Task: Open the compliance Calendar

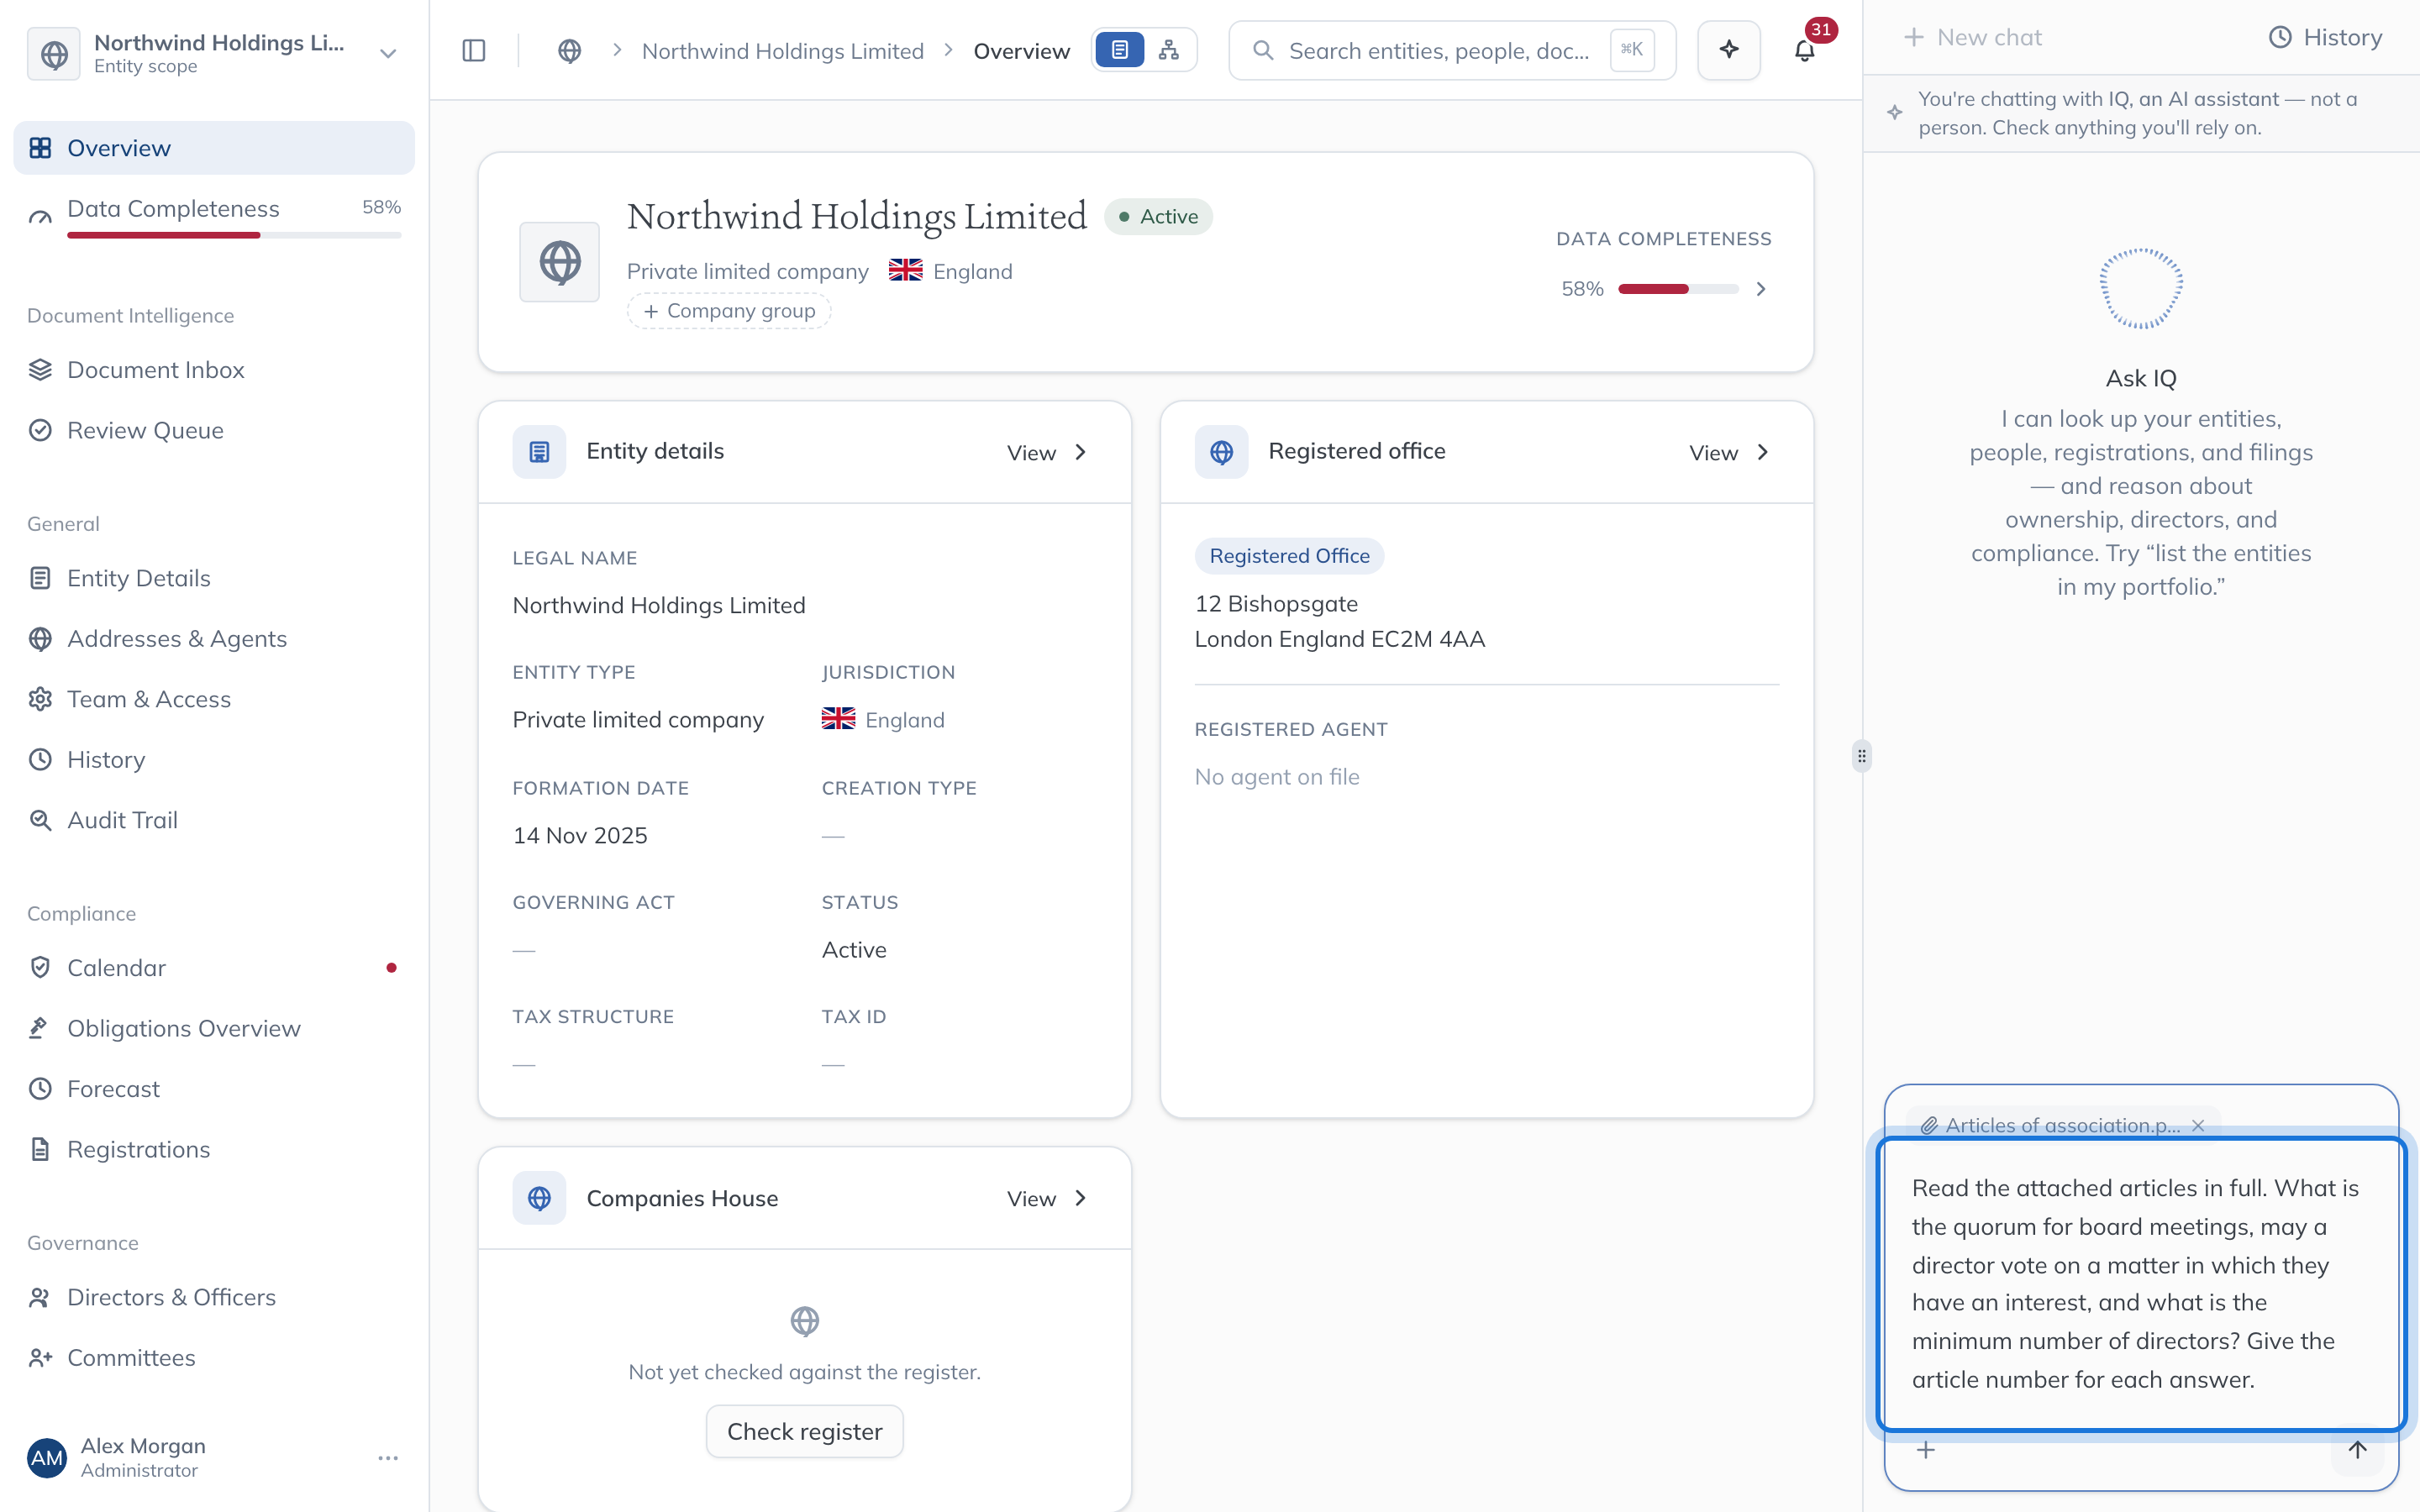Action: click(214, 968)
